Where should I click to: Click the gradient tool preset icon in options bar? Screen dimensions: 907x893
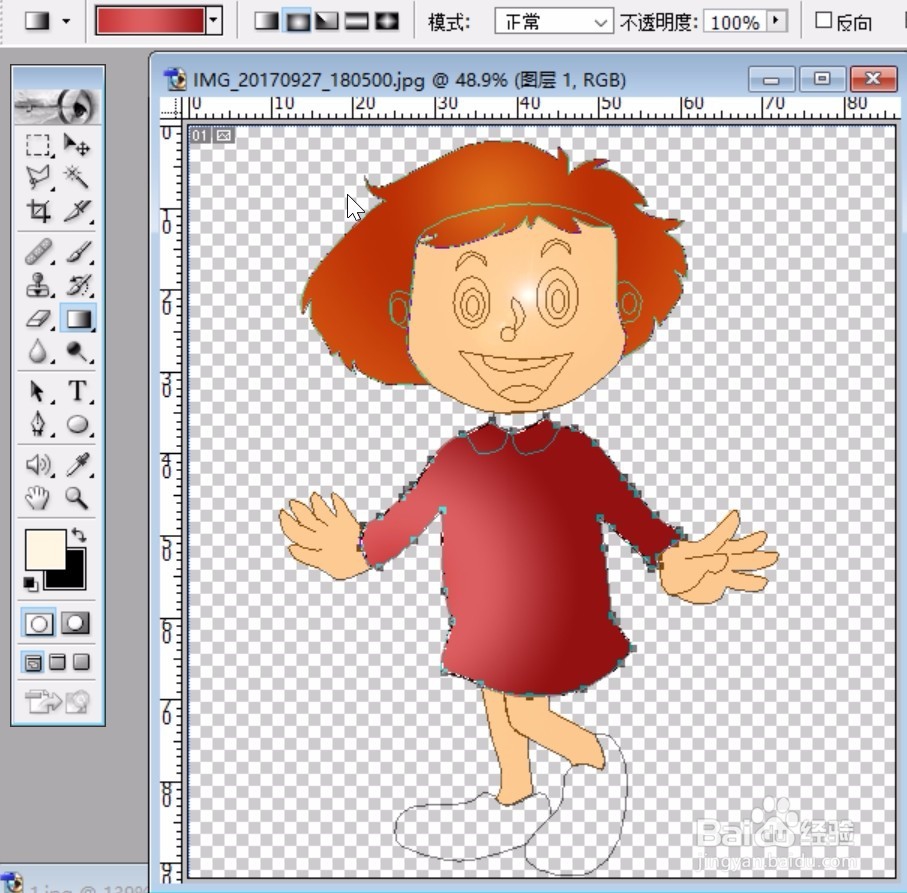click(x=37, y=21)
